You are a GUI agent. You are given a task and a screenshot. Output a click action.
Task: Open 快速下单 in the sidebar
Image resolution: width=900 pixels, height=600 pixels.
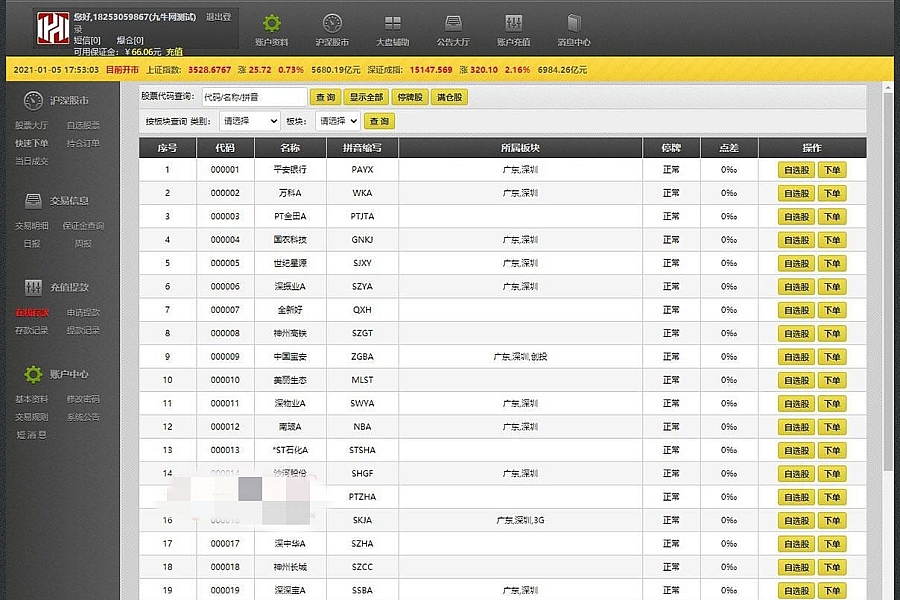pos(32,143)
